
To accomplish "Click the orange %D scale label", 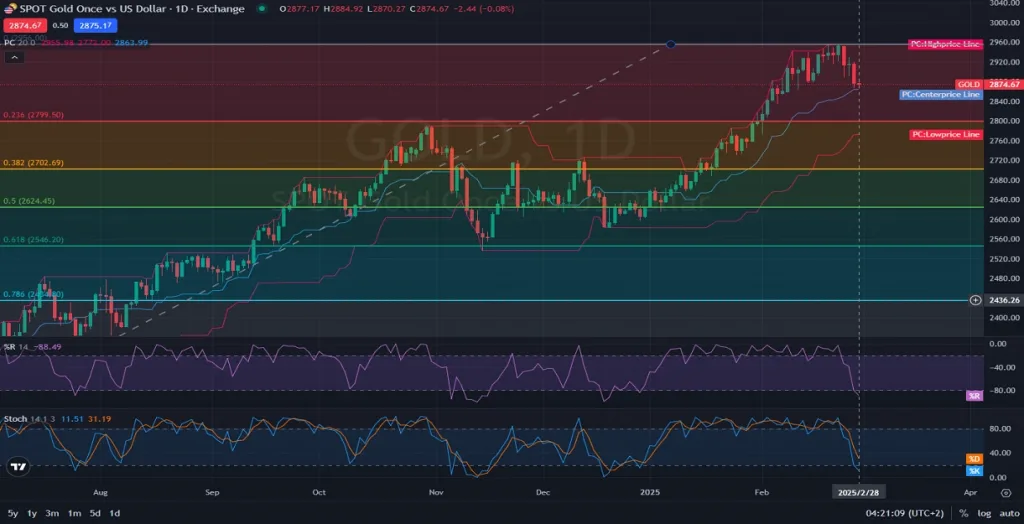I will (974, 459).
